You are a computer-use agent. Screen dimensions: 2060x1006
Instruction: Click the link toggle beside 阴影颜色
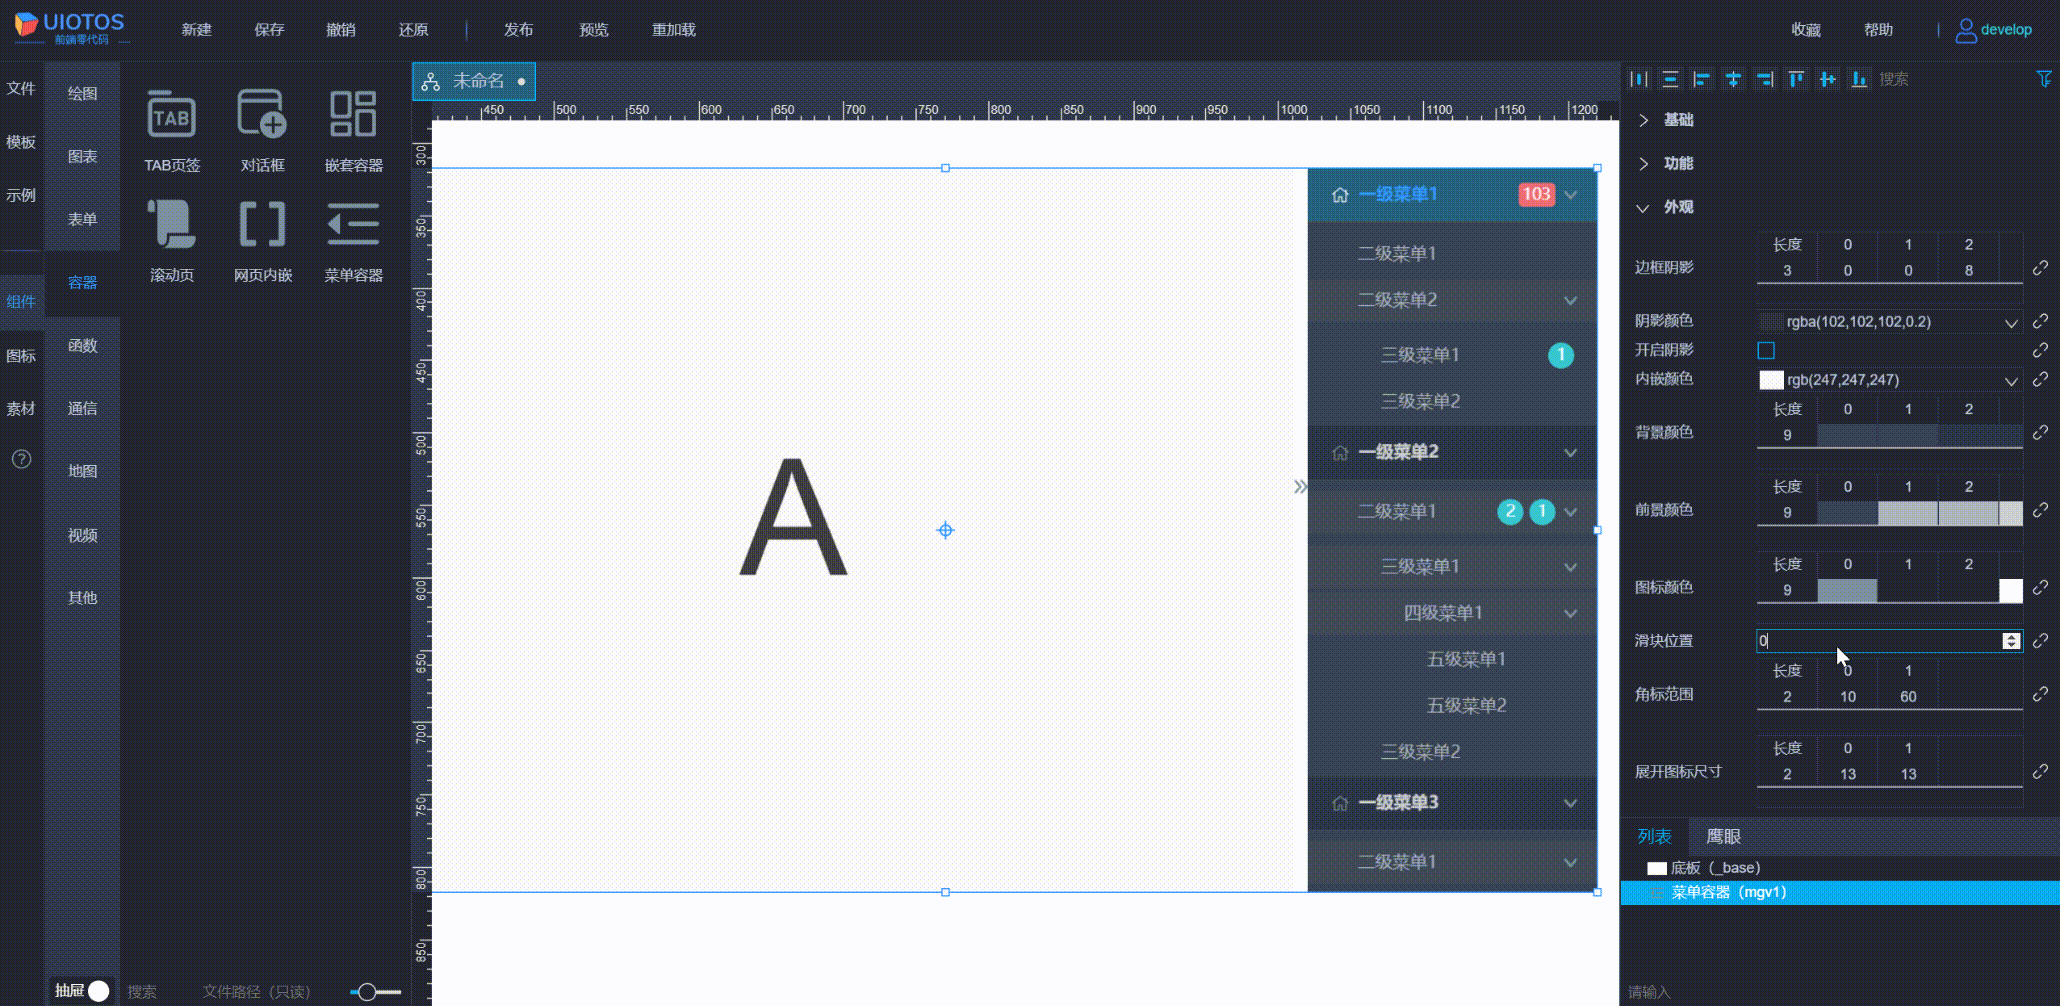point(2040,322)
